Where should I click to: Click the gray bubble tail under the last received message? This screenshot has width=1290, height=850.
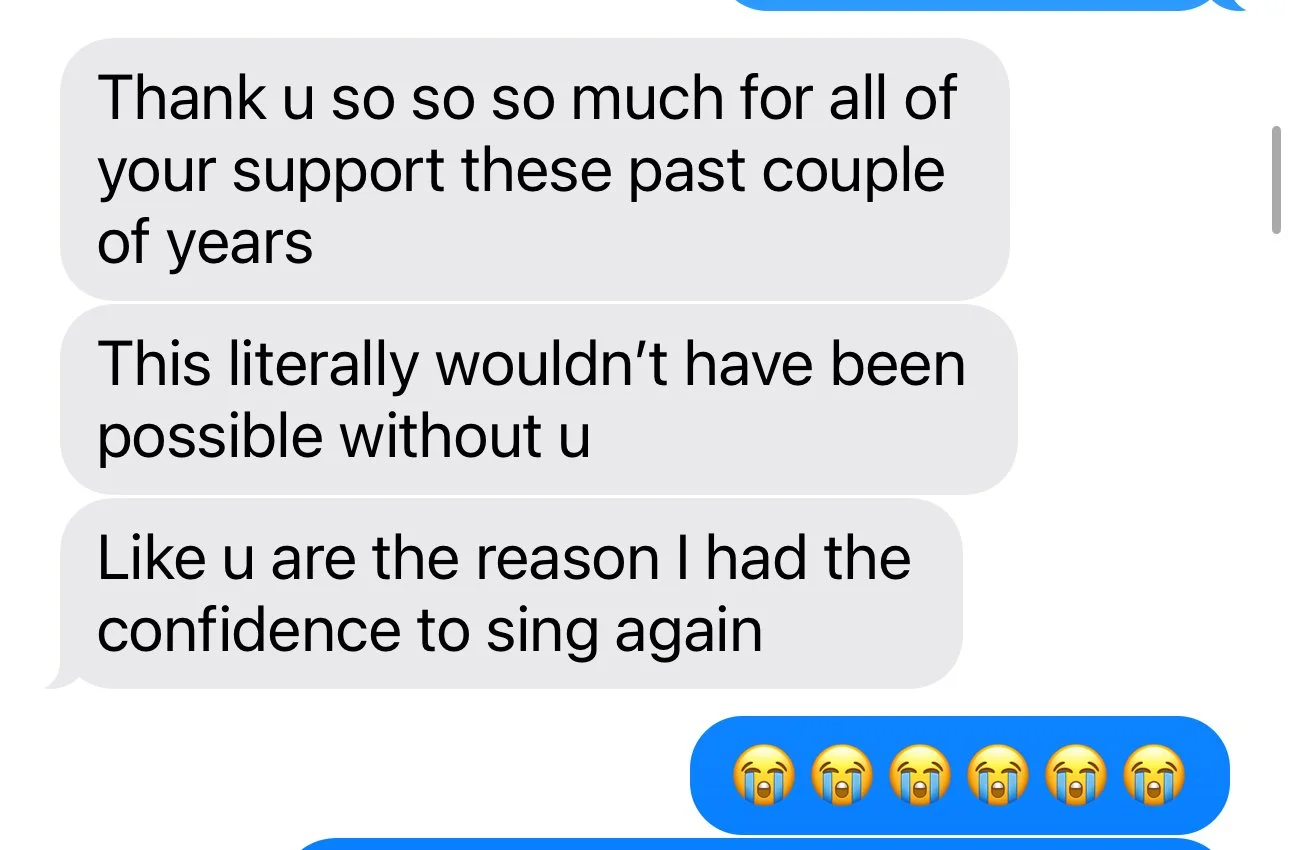tap(62, 678)
